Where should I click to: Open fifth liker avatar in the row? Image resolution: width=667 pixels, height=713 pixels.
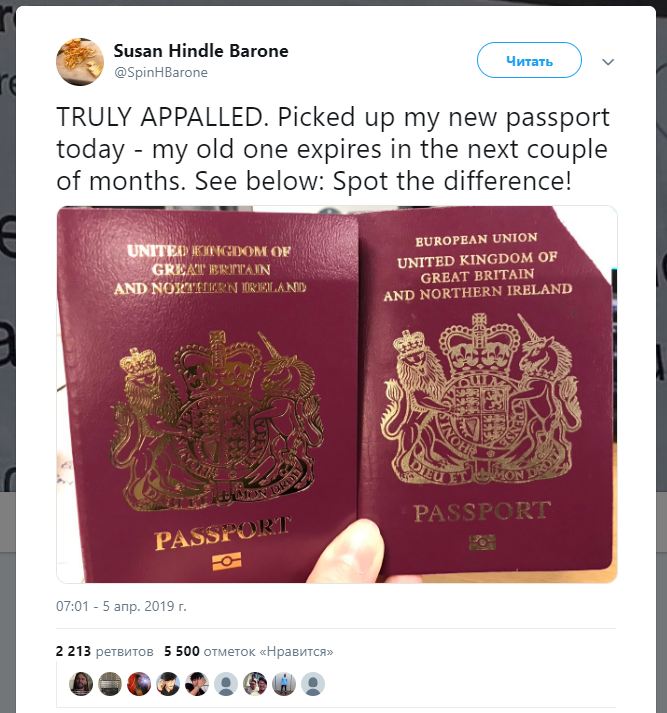197,684
